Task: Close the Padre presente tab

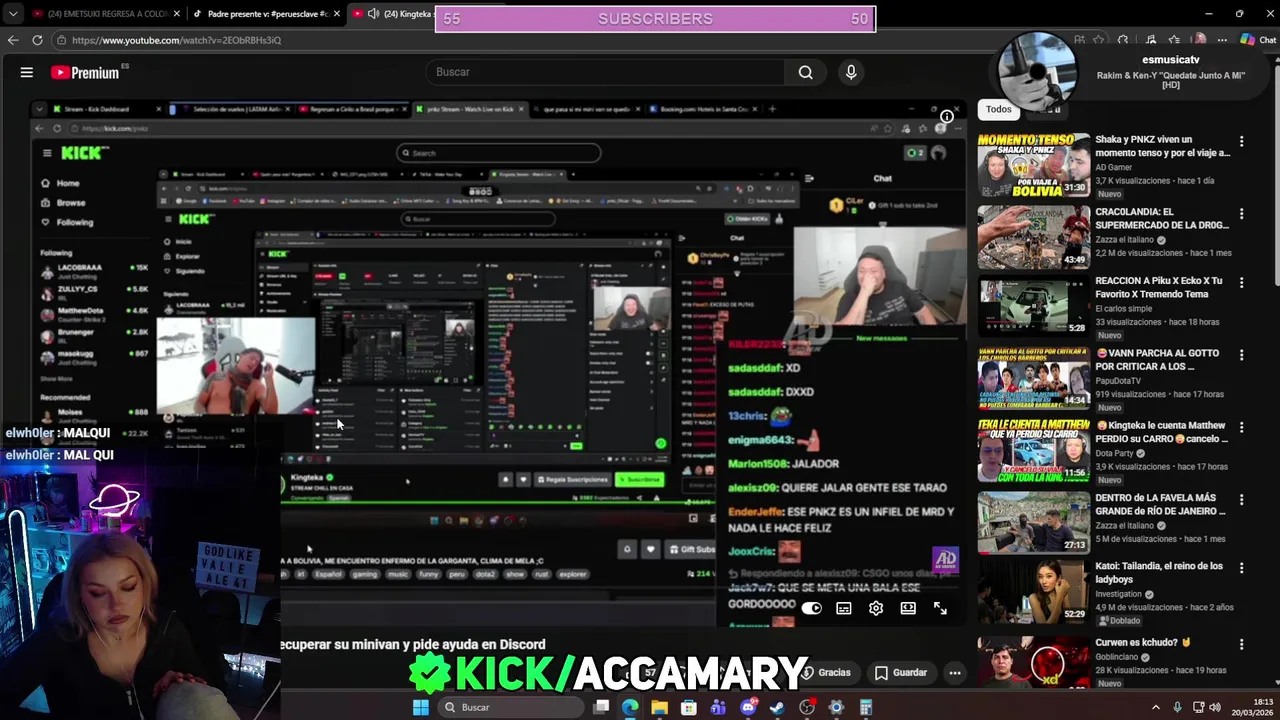Action: pos(337,14)
